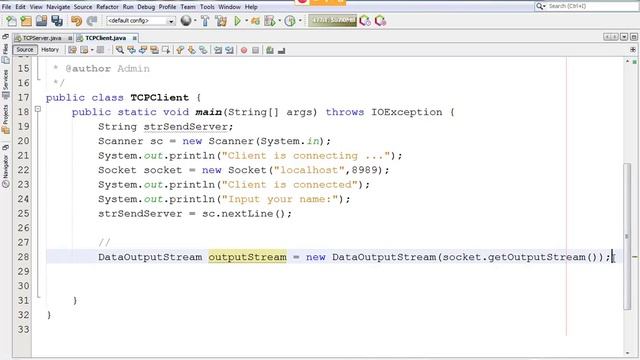Open the Run menu
Image resolution: width=640 pixels, height=360 pixels.
point(128,7)
